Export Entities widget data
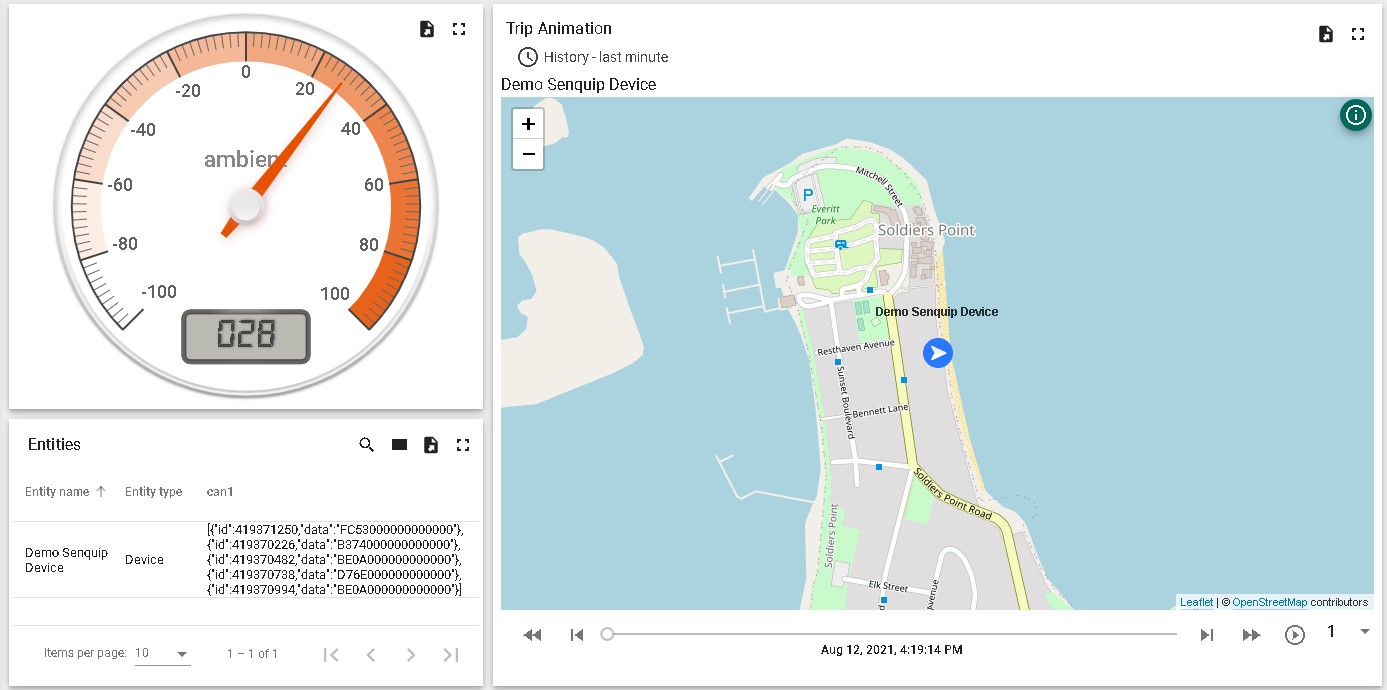 431,445
